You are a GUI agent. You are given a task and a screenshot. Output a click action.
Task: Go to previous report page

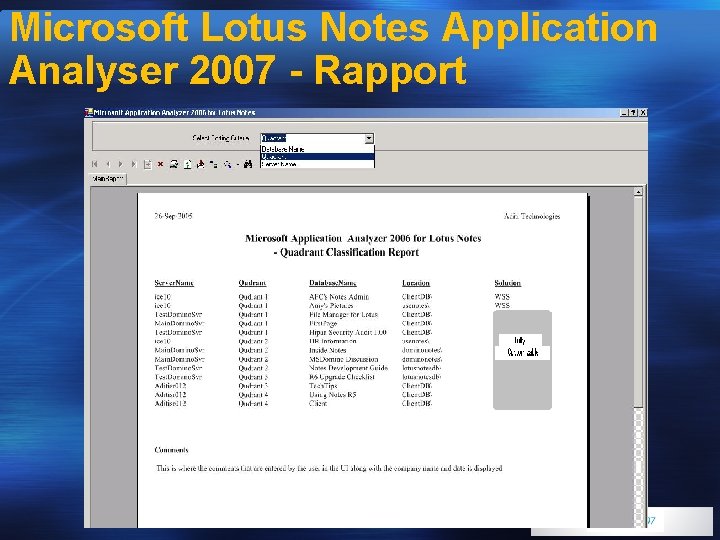click(x=108, y=164)
